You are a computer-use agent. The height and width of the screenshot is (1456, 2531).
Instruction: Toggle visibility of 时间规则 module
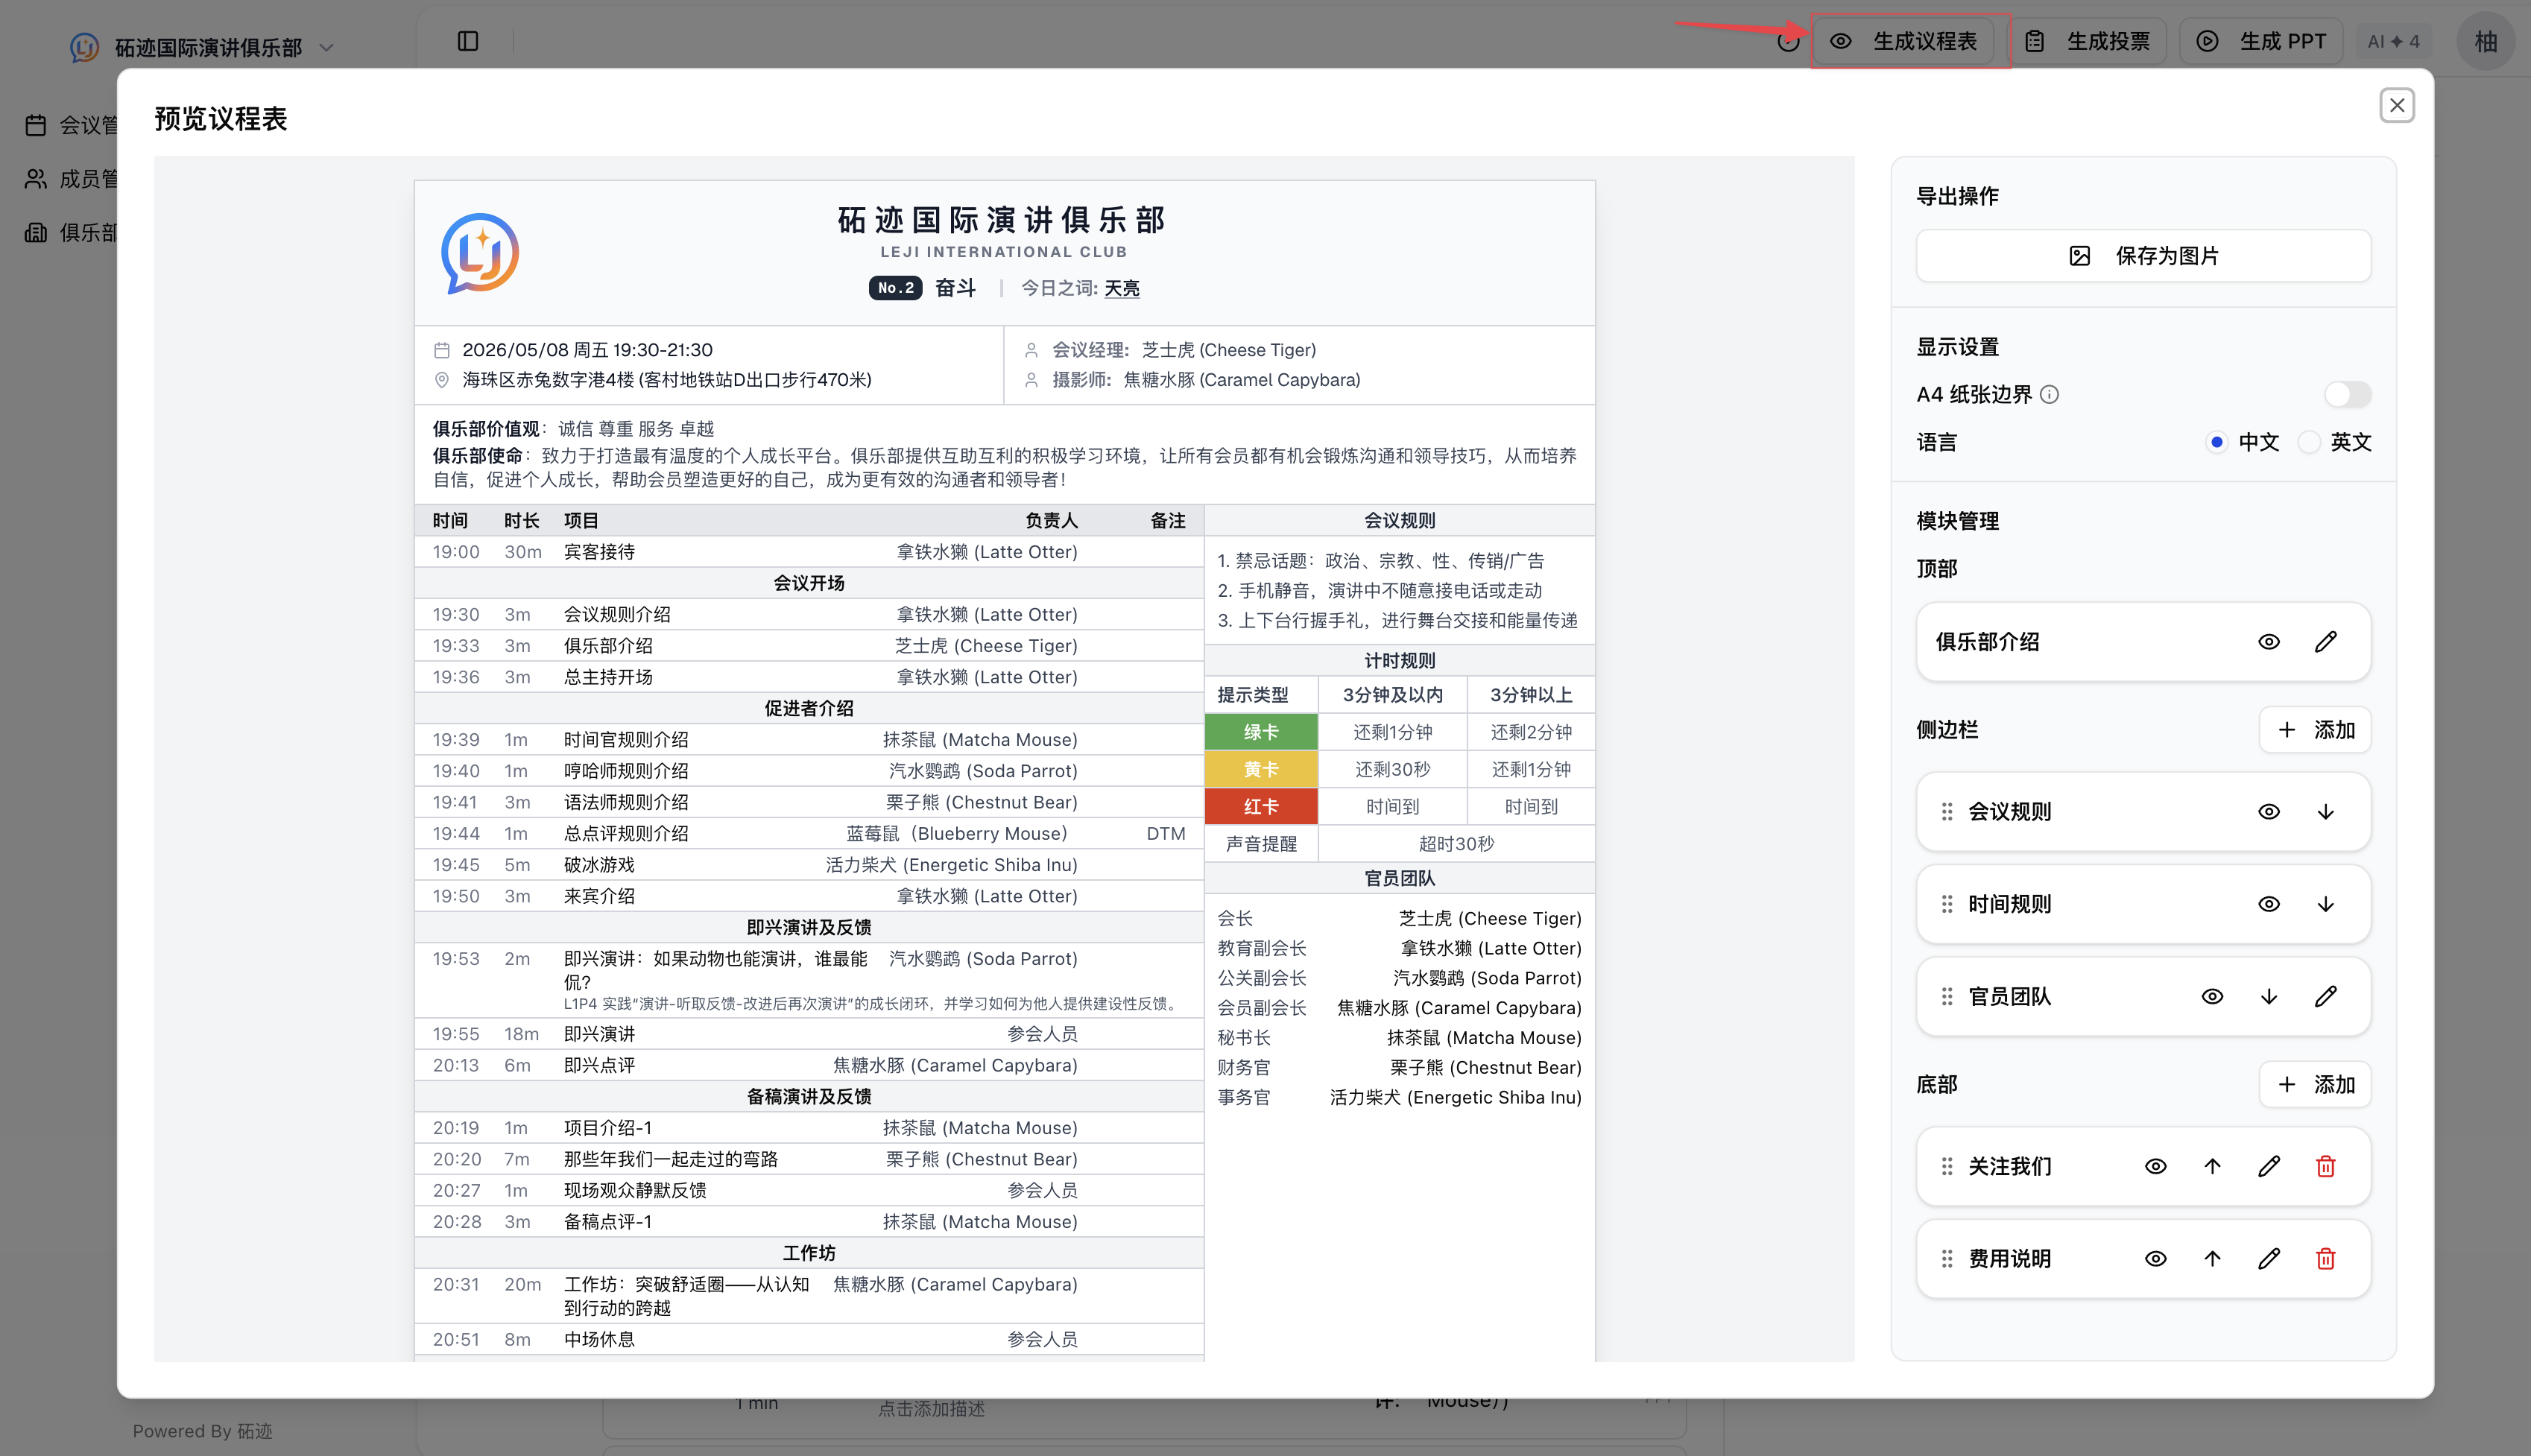point(2268,904)
